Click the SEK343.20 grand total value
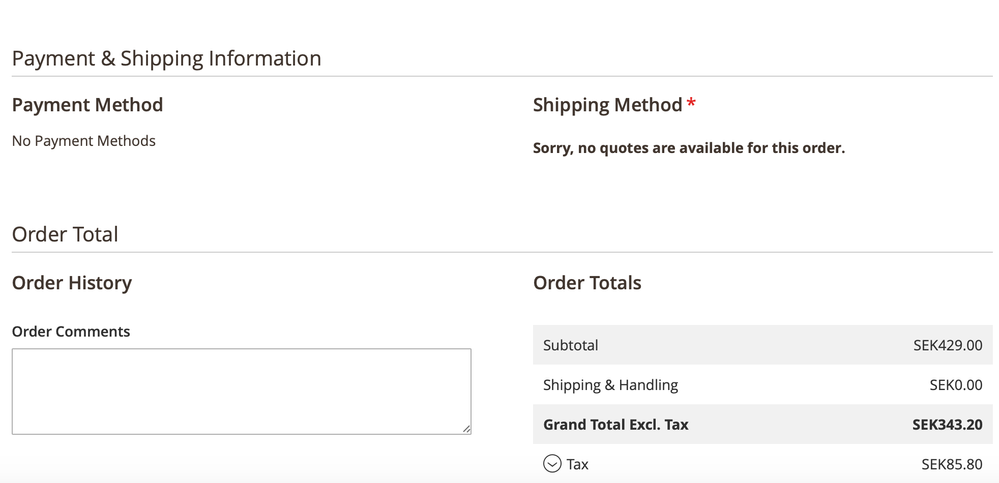Image resolution: width=999 pixels, height=483 pixels. coord(947,424)
